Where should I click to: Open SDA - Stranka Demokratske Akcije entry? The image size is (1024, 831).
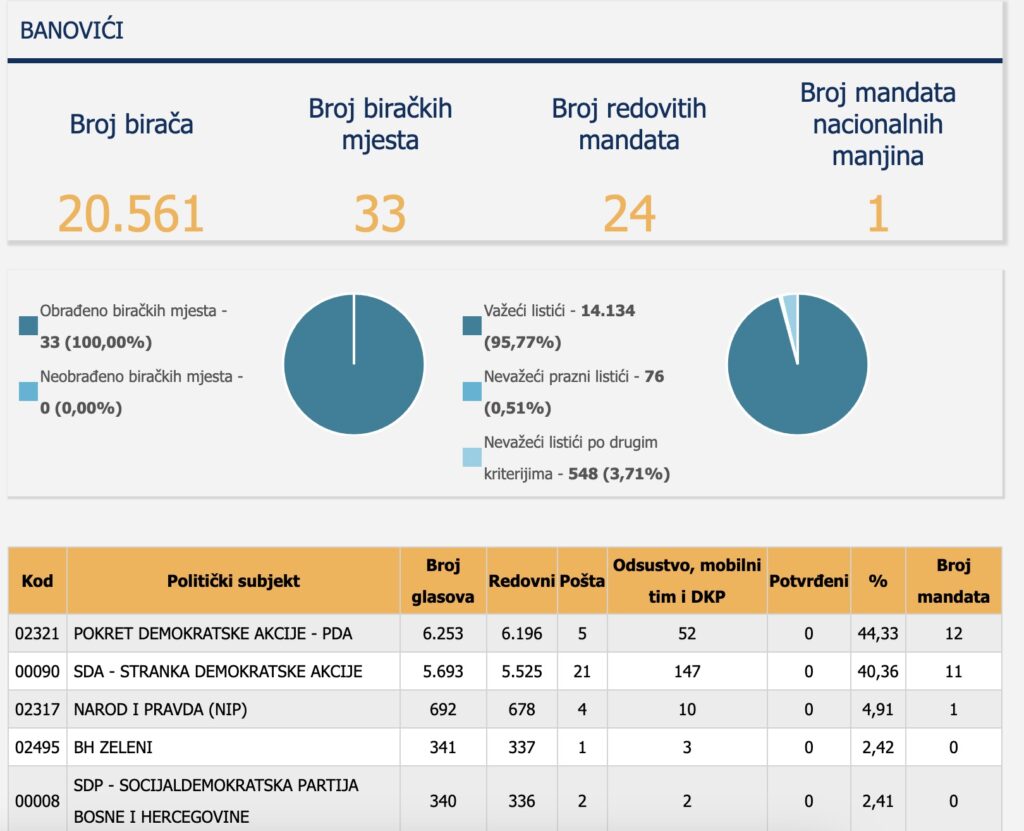(218, 671)
